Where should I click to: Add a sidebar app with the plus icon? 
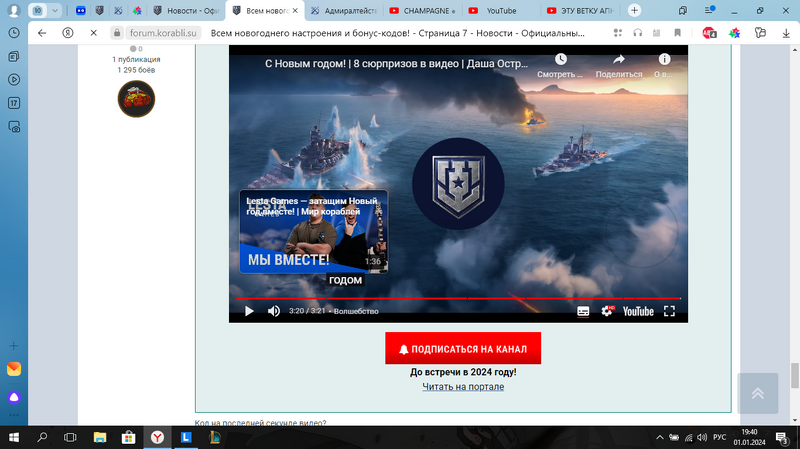click(x=14, y=346)
